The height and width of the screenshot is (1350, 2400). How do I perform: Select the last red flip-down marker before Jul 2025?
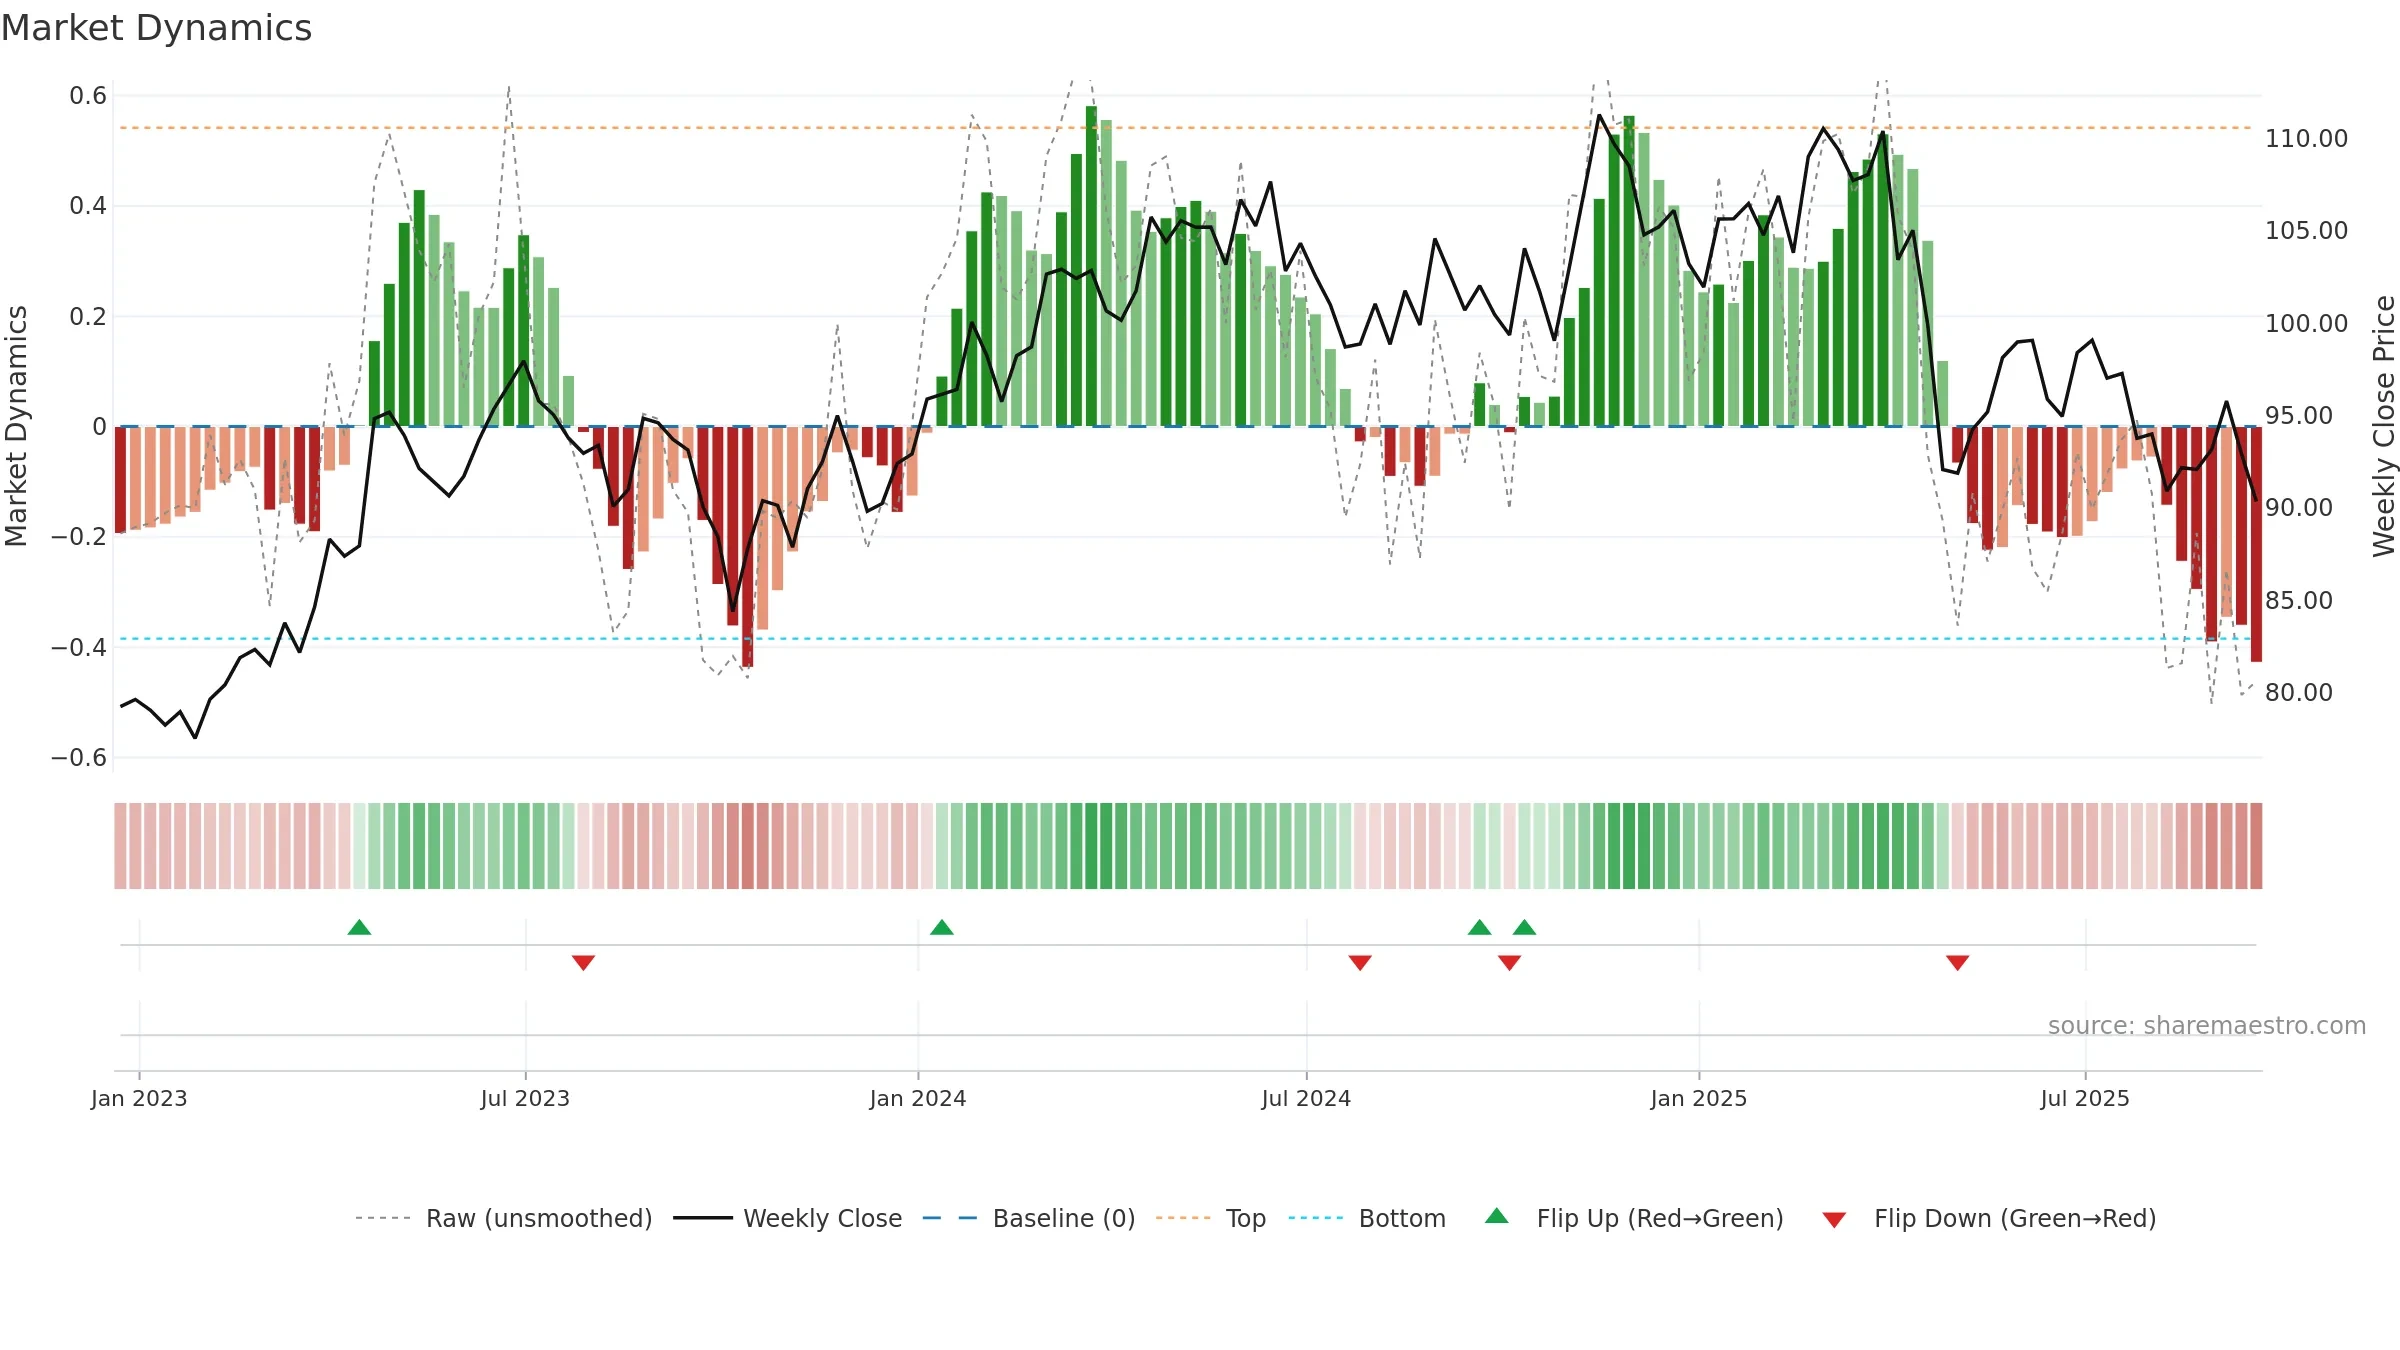coord(1958,962)
